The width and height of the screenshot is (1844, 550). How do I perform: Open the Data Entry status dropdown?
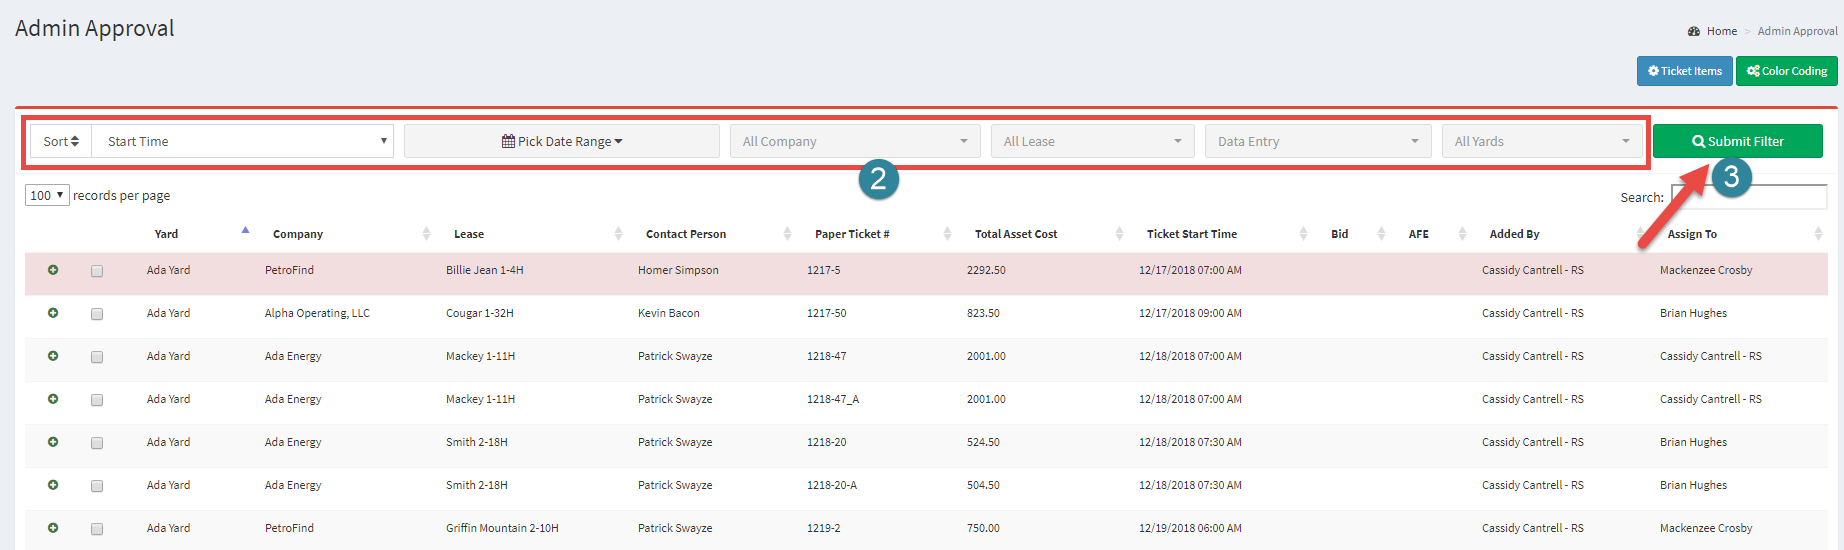[x=1318, y=141]
